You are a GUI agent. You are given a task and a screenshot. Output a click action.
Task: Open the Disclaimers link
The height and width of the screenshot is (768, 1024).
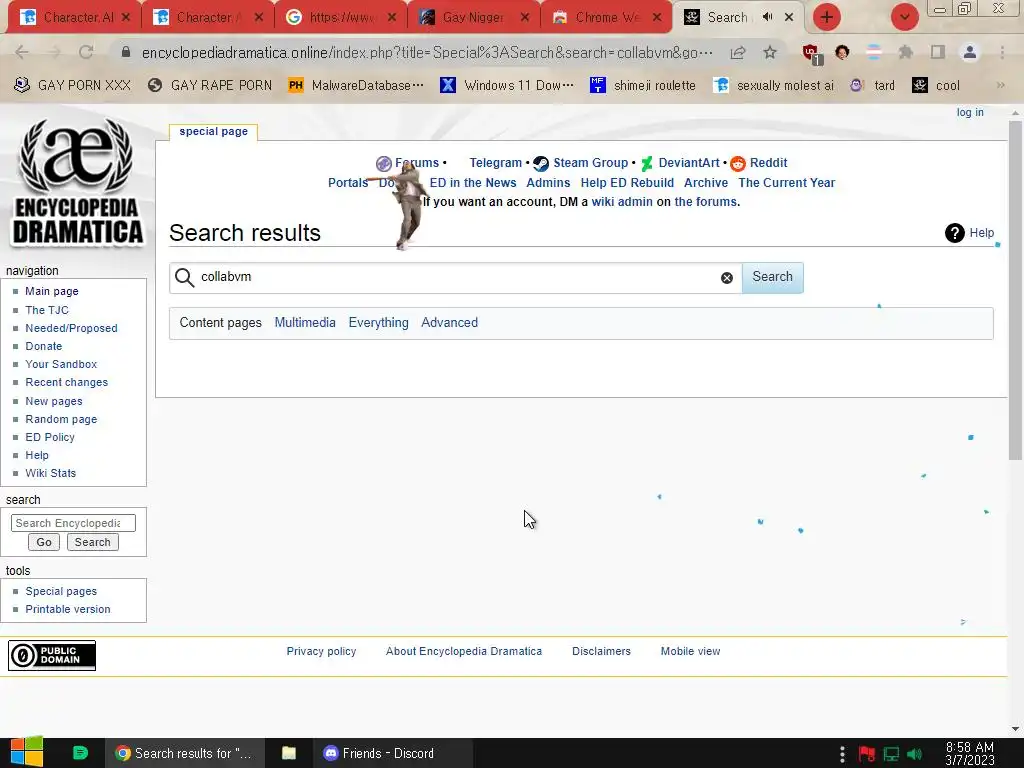(601, 651)
